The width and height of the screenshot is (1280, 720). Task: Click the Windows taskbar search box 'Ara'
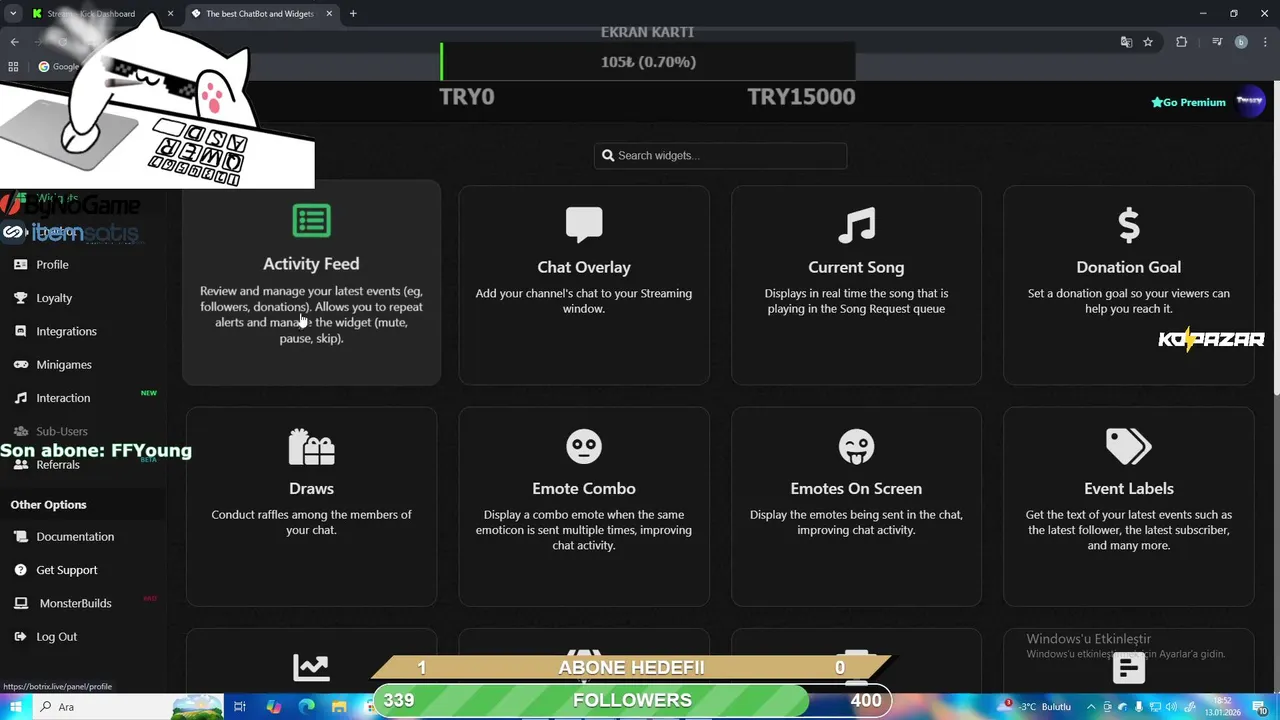127,707
